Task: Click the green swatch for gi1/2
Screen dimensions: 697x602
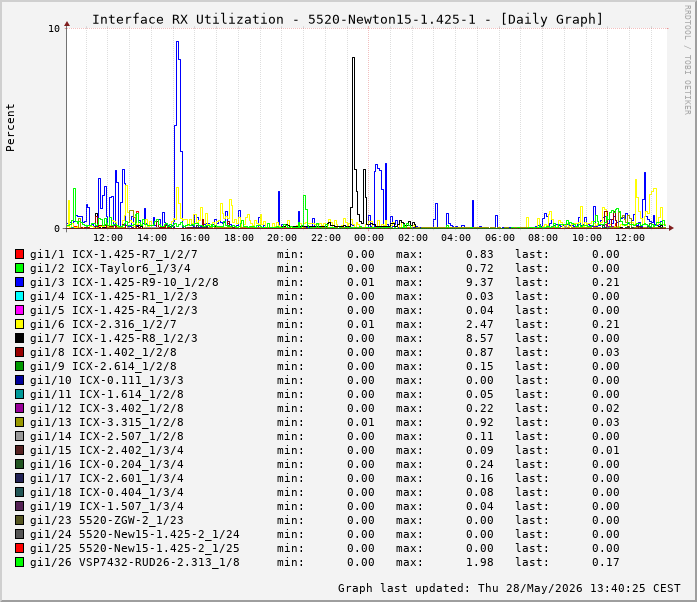Action: 19,268
